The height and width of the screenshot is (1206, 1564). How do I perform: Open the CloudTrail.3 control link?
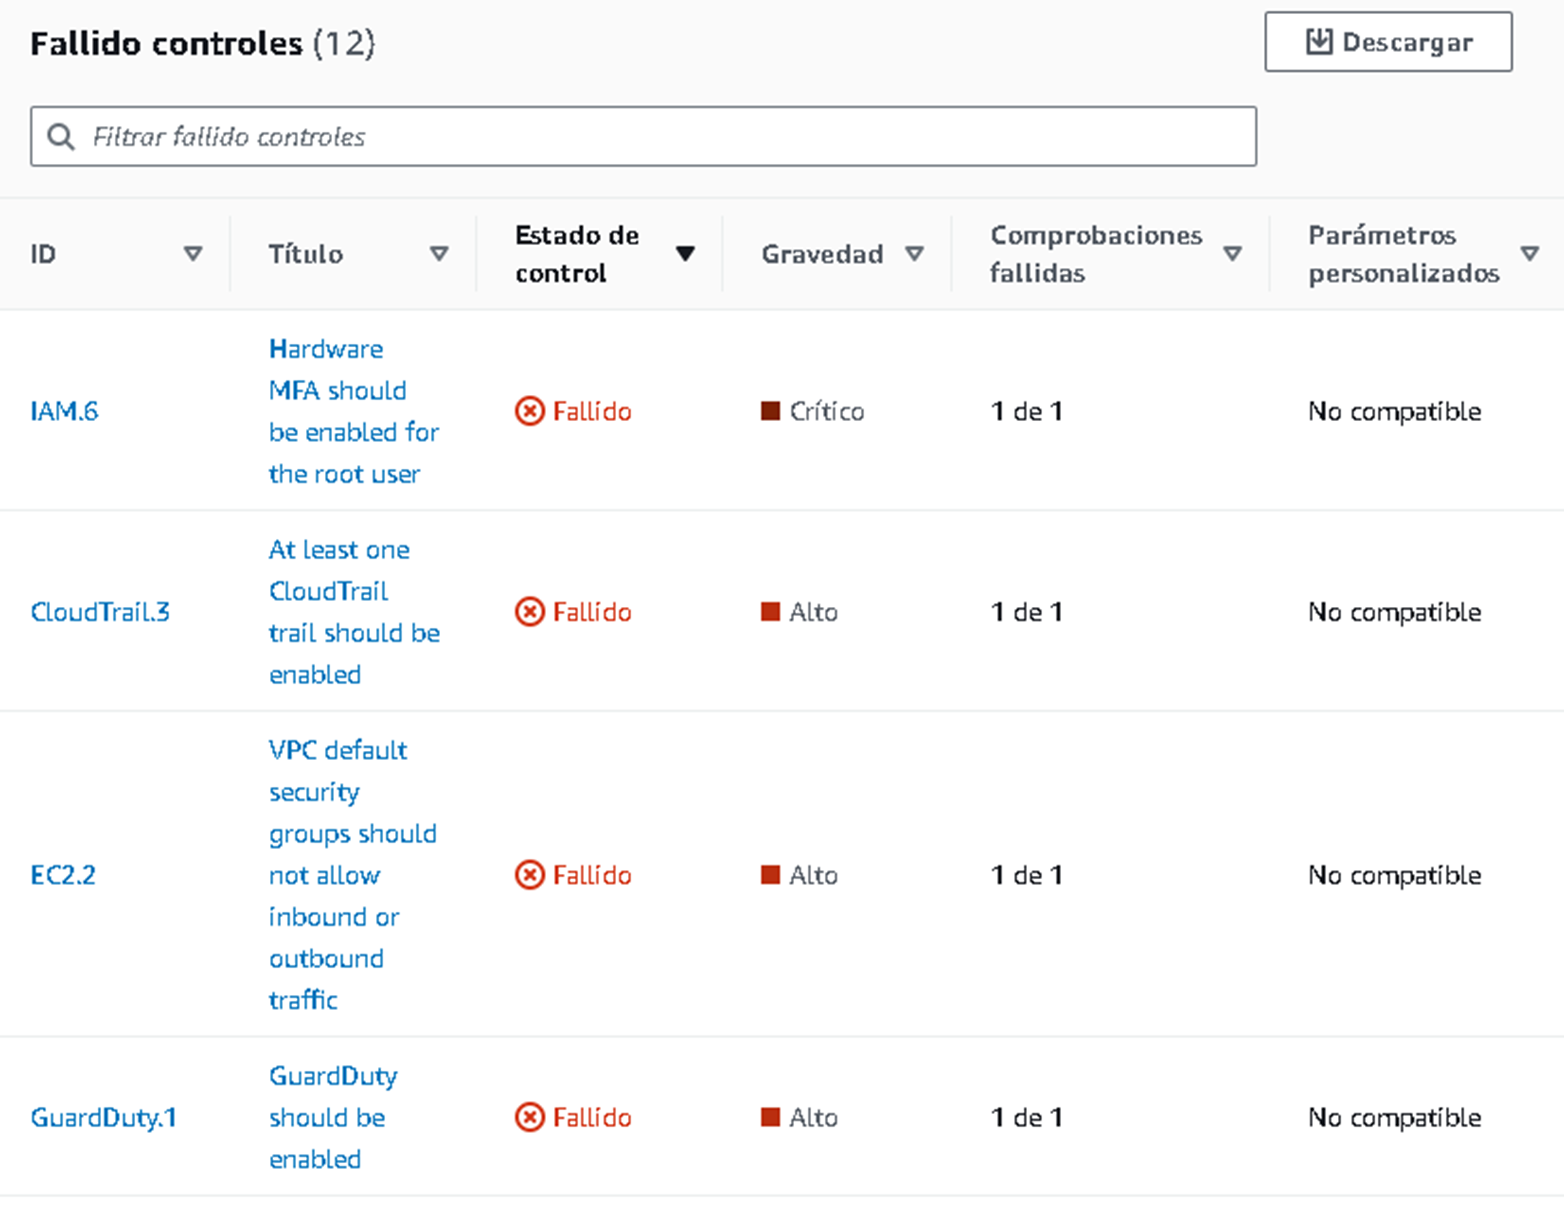(x=100, y=612)
